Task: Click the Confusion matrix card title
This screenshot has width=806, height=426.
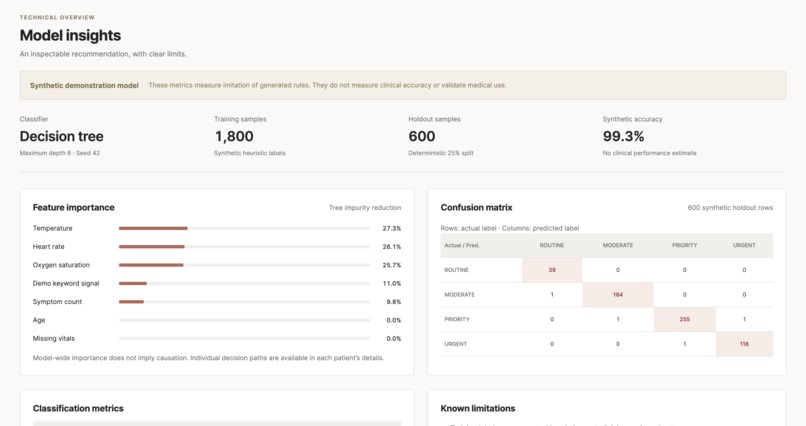Action: (477, 208)
